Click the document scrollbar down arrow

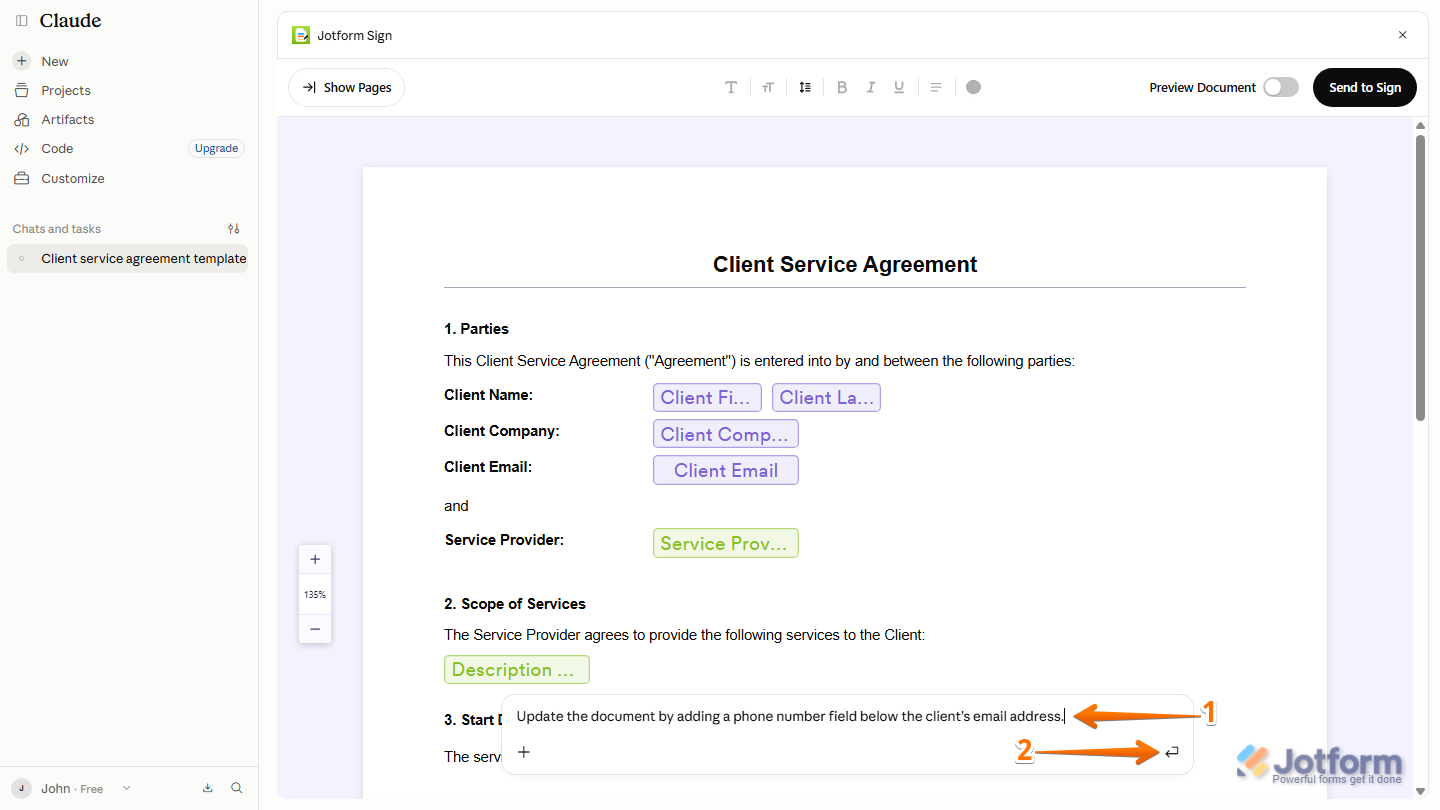click(1420, 791)
